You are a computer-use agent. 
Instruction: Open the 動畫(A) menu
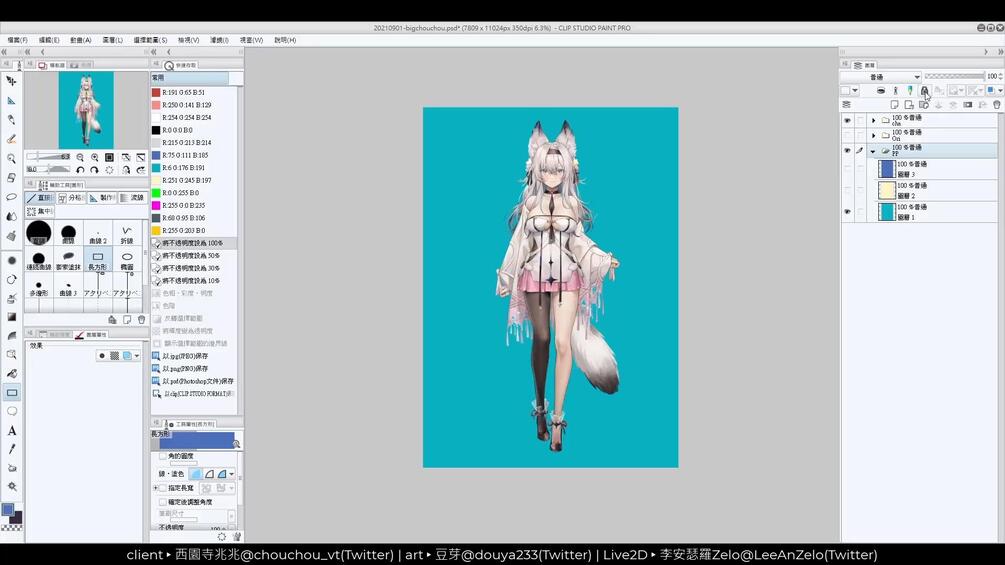pos(81,40)
